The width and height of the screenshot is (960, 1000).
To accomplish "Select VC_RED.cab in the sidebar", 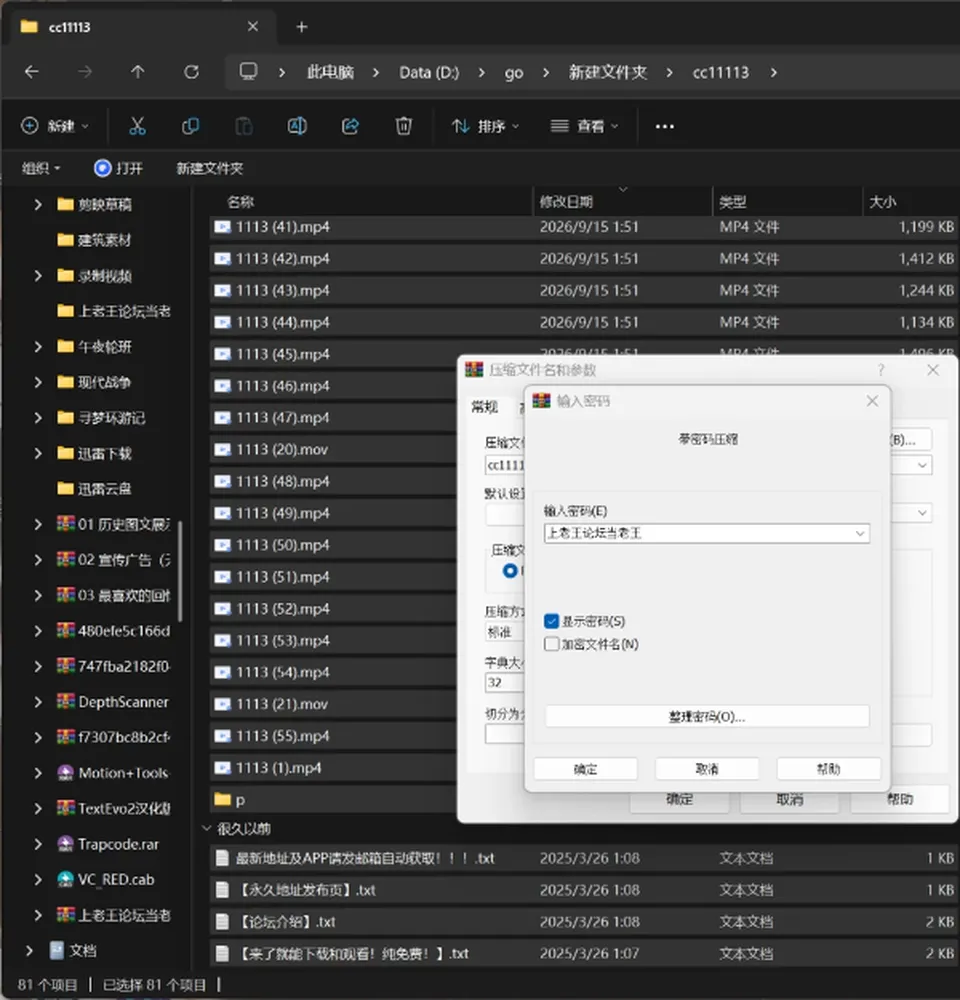I will click(116, 879).
